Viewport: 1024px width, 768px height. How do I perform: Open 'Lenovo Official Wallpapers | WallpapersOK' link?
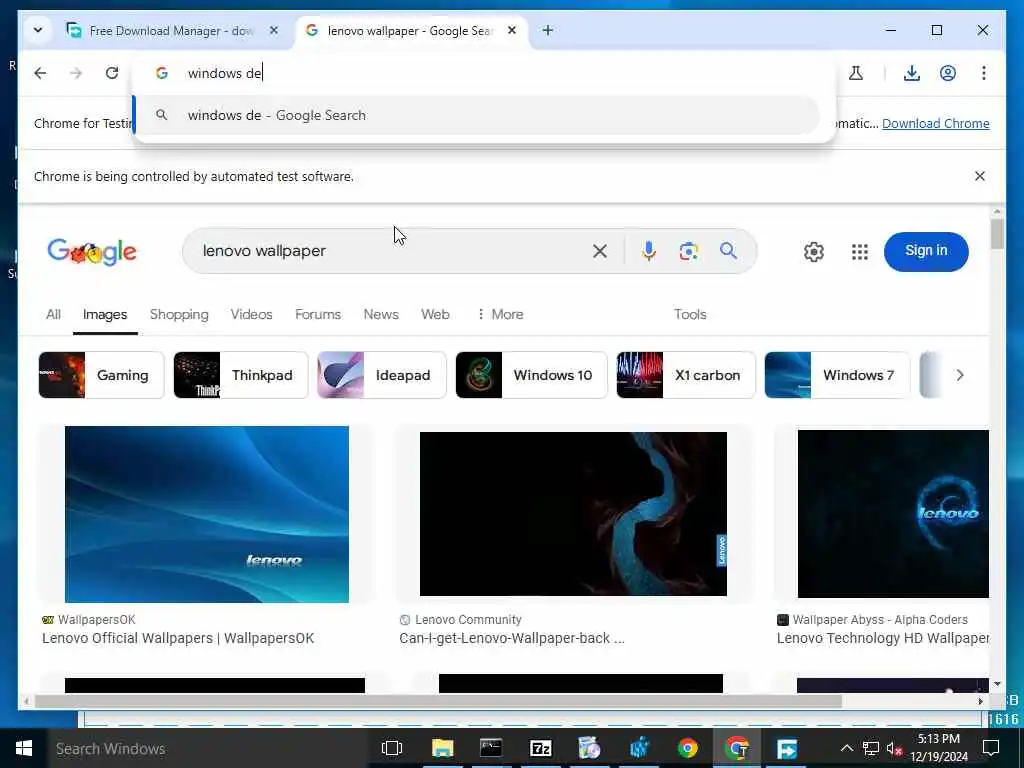click(x=178, y=638)
